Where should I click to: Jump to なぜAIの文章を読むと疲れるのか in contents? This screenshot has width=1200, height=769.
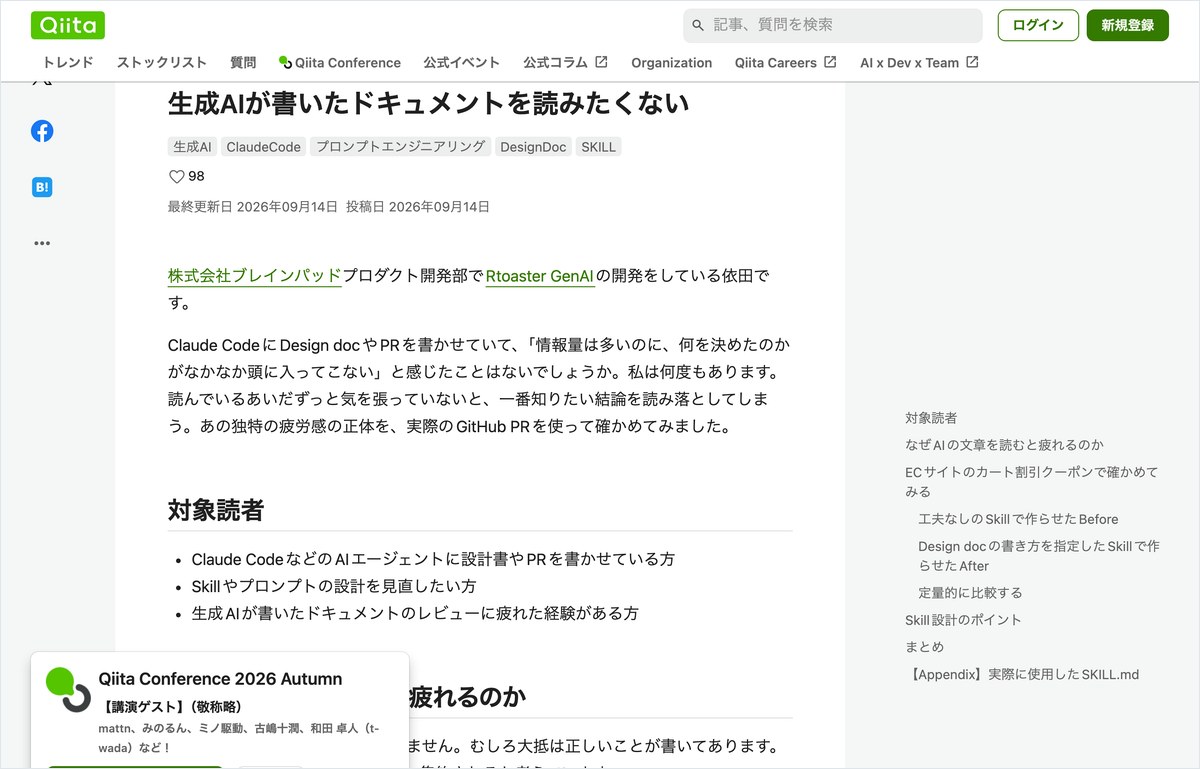point(1004,445)
